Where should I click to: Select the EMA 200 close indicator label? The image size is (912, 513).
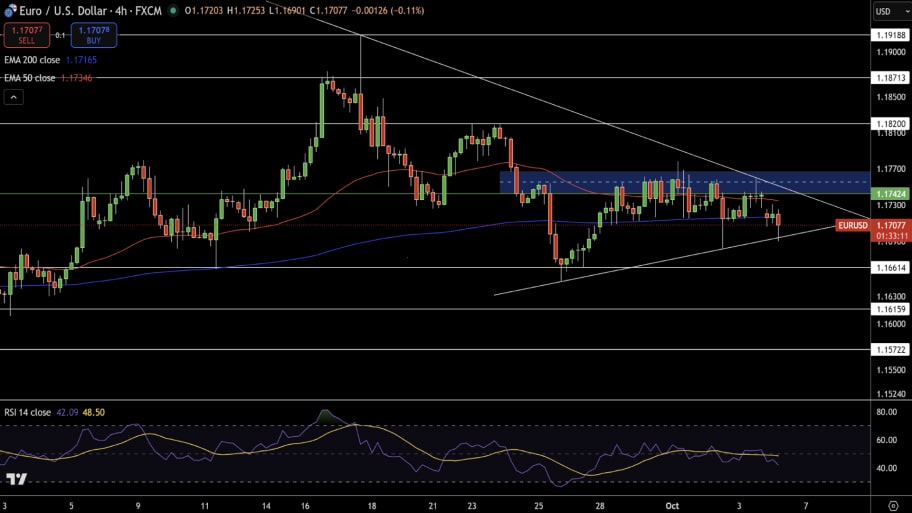[32, 60]
